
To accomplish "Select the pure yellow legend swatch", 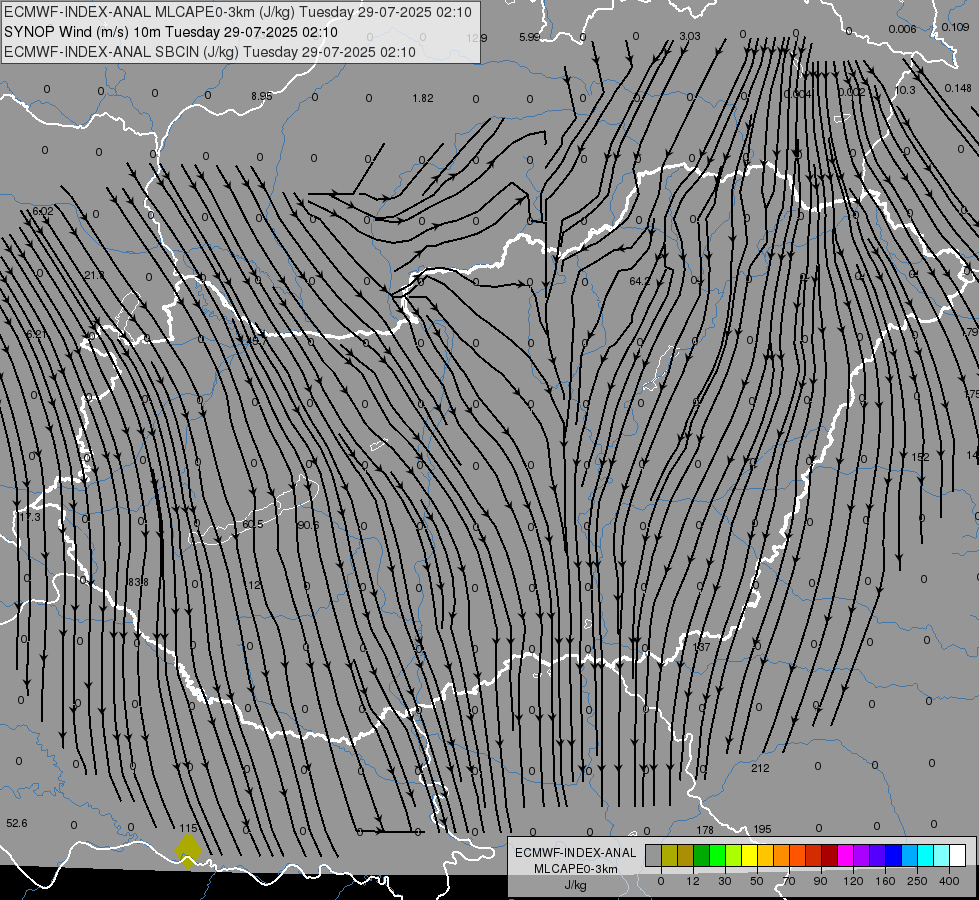I will 749,855.
